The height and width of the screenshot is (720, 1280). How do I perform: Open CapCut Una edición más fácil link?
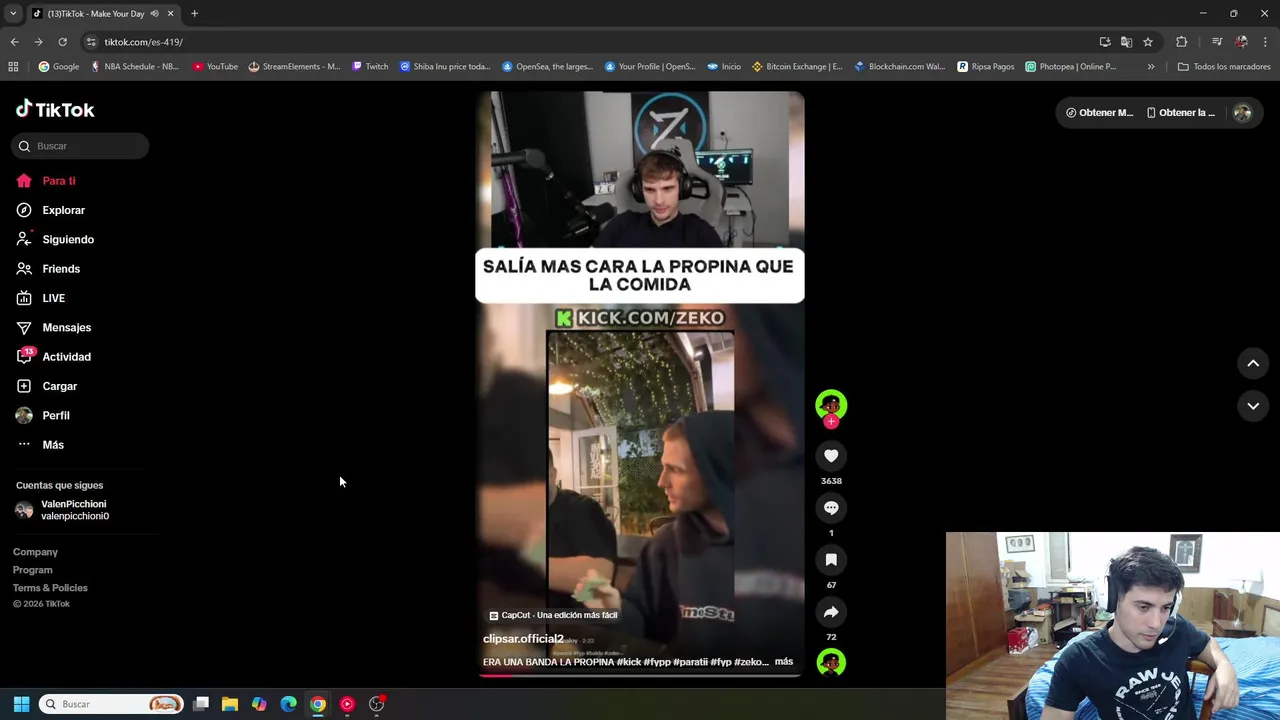click(x=553, y=615)
